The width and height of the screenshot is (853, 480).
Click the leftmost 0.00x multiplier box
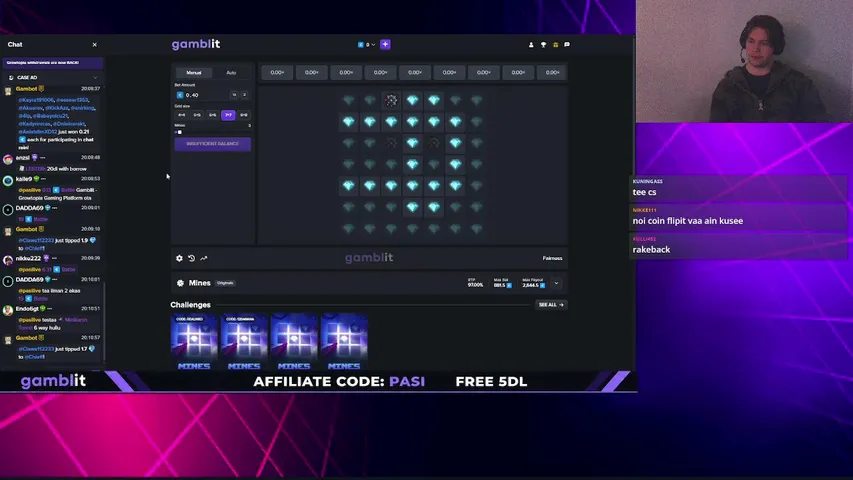(x=277, y=72)
